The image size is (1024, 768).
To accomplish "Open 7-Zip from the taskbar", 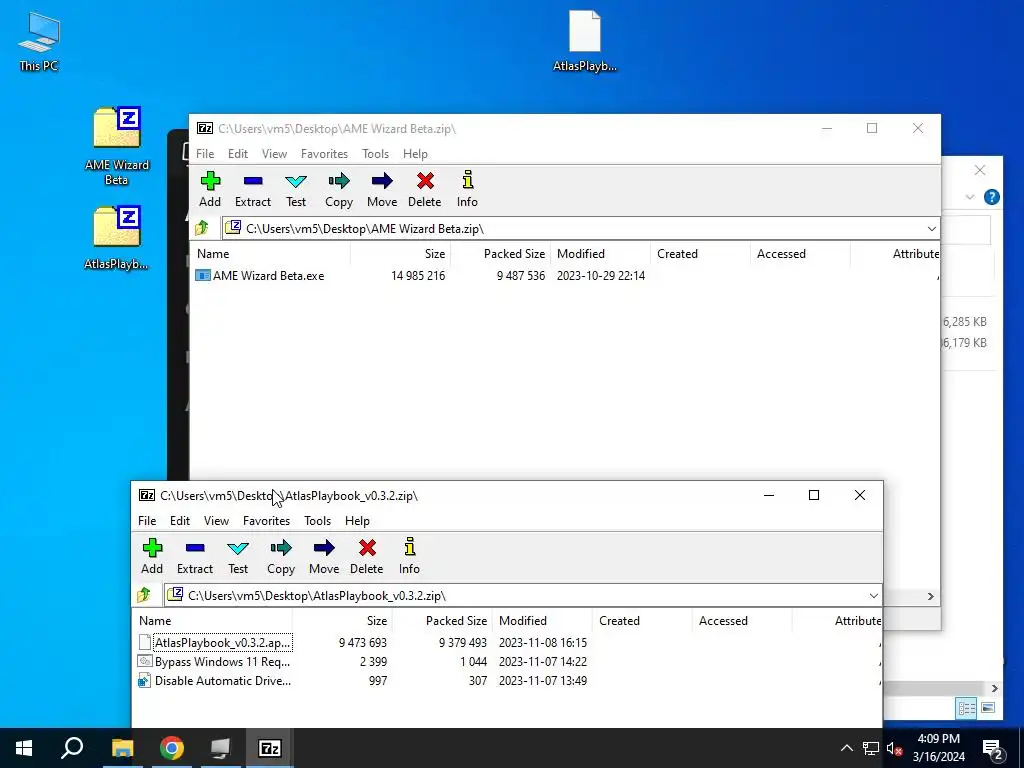I will 270,748.
